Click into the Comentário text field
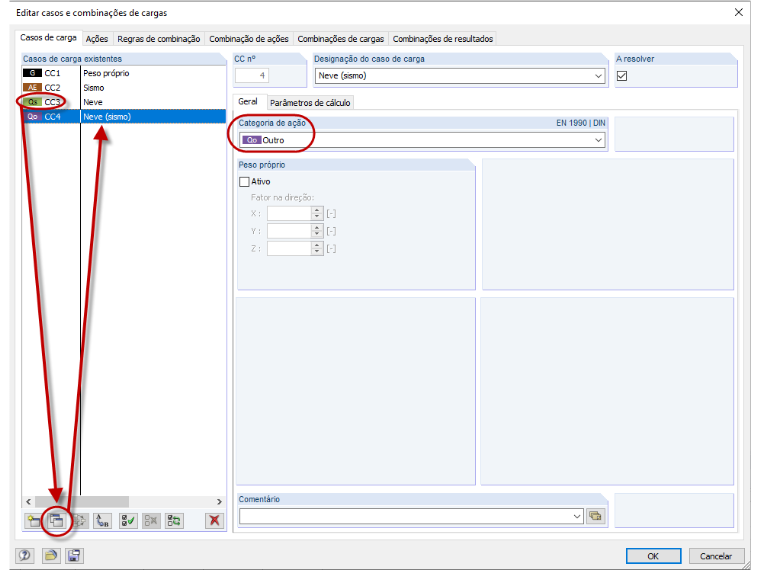The height and width of the screenshot is (570, 760). pos(405,516)
